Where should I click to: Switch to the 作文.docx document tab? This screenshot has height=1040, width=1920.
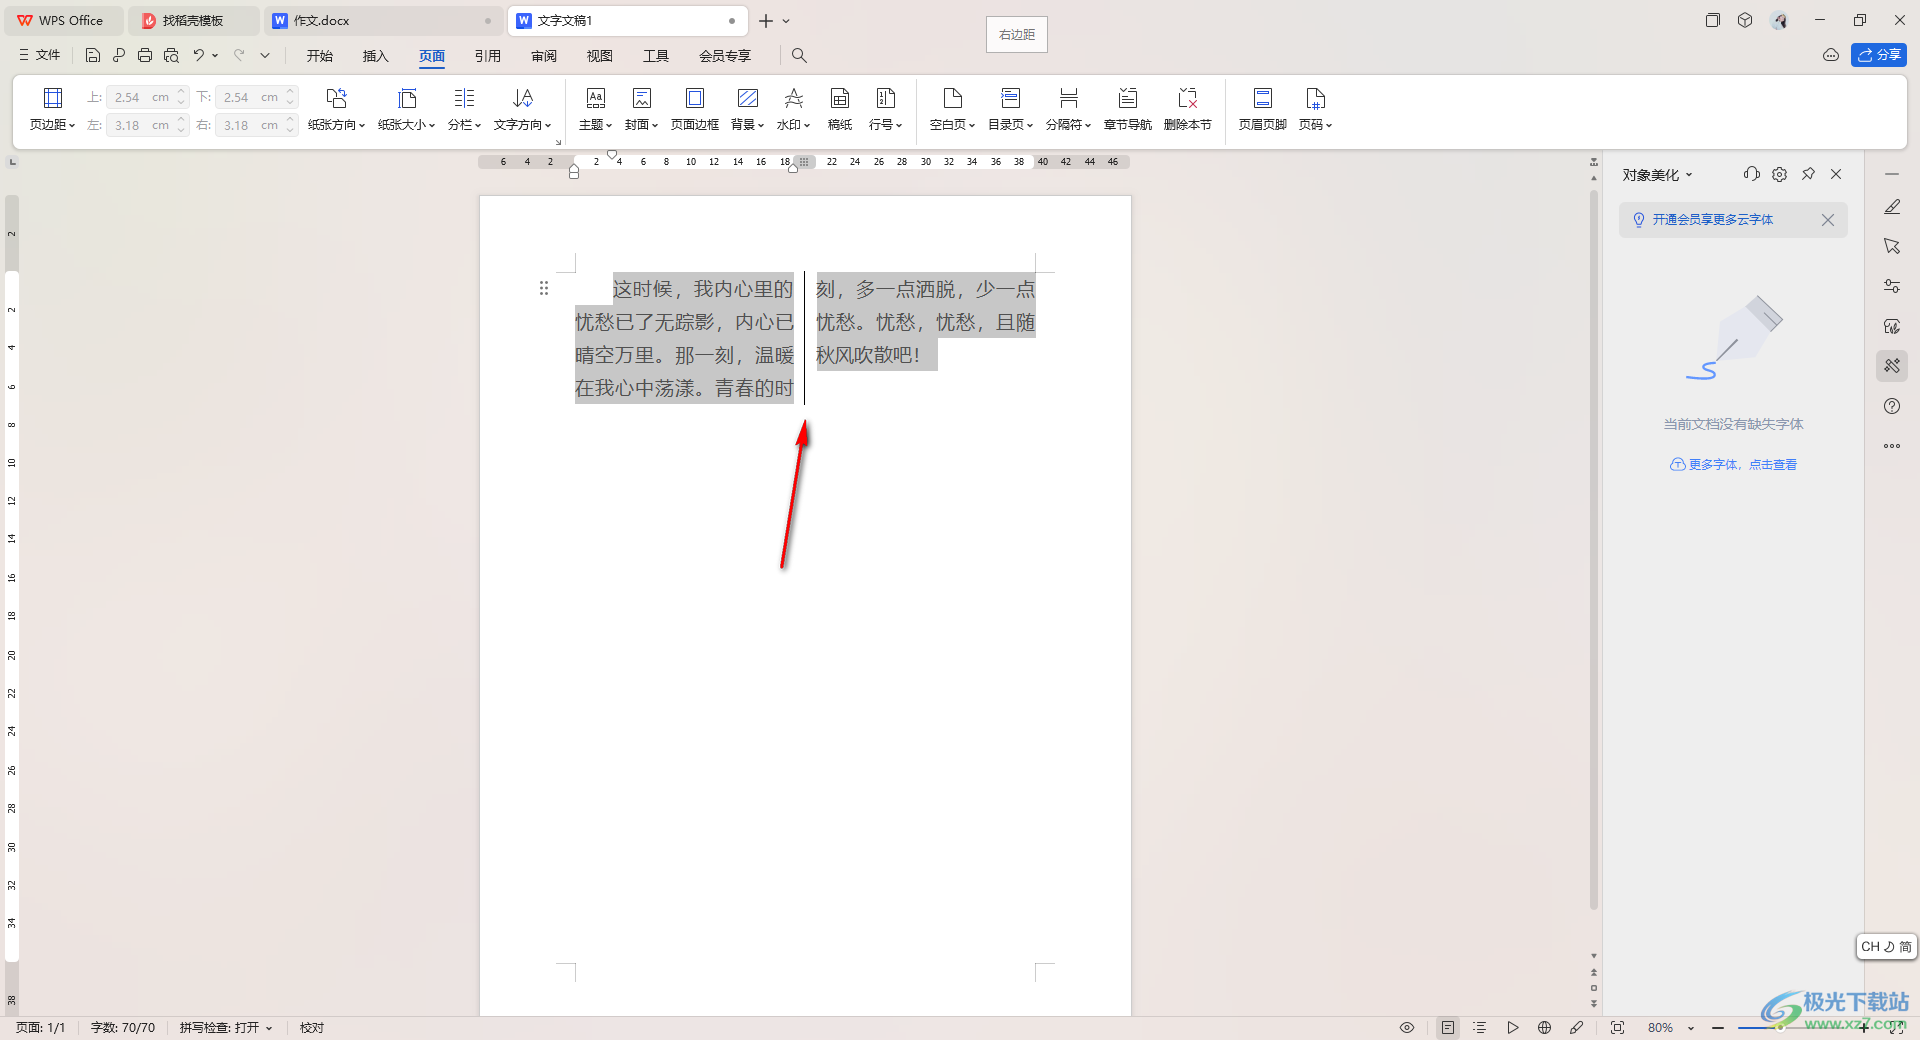pyautogui.click(x=384, y=21)
